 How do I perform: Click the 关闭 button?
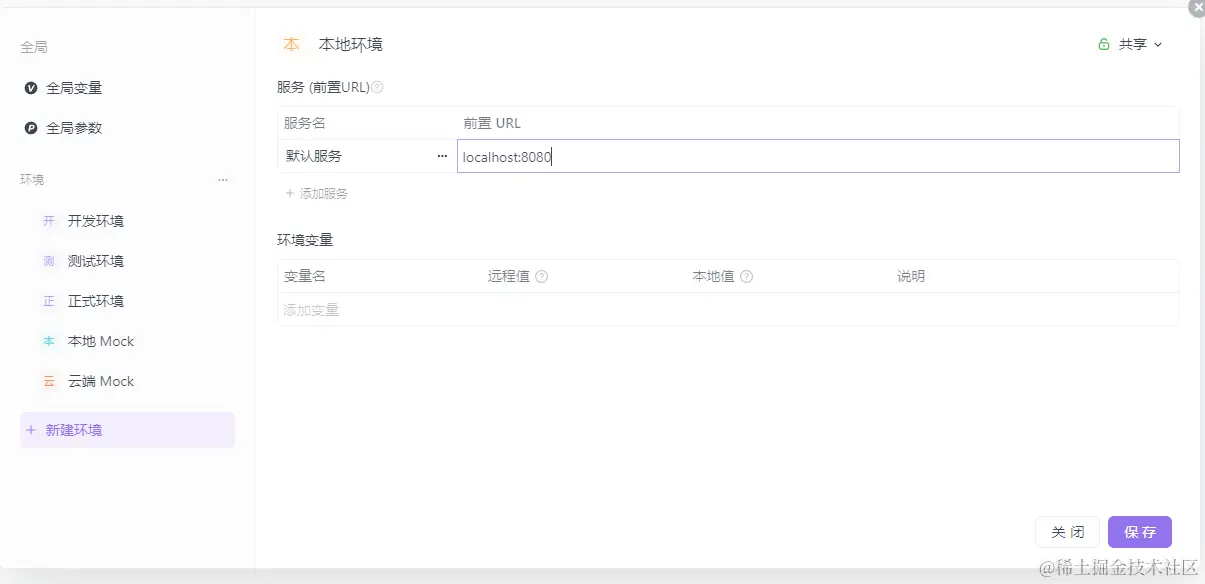tap(1068, 532)
